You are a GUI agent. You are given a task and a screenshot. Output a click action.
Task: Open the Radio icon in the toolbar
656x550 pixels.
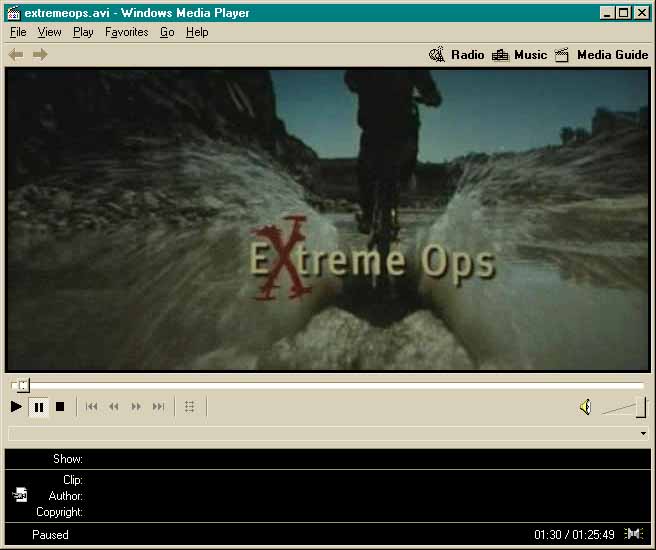437,55
